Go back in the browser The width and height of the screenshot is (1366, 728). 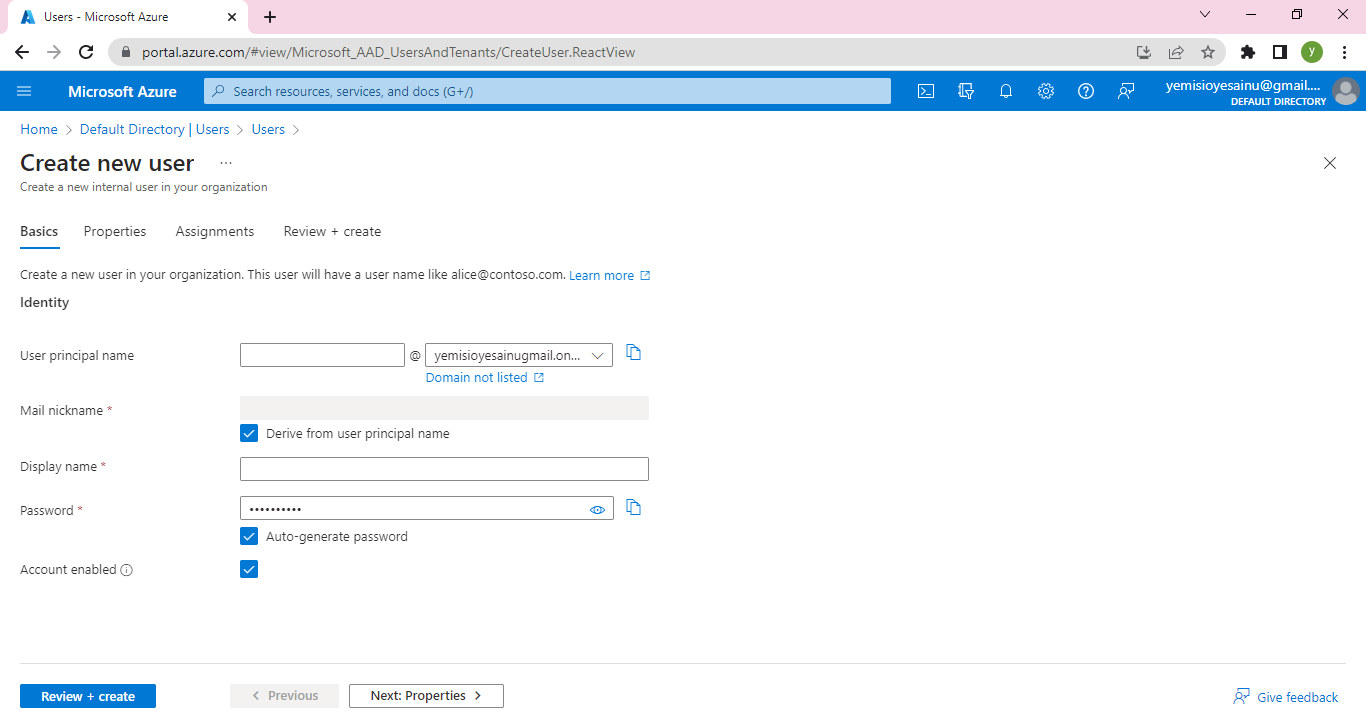pyautogui.click(x=22, y=52)
